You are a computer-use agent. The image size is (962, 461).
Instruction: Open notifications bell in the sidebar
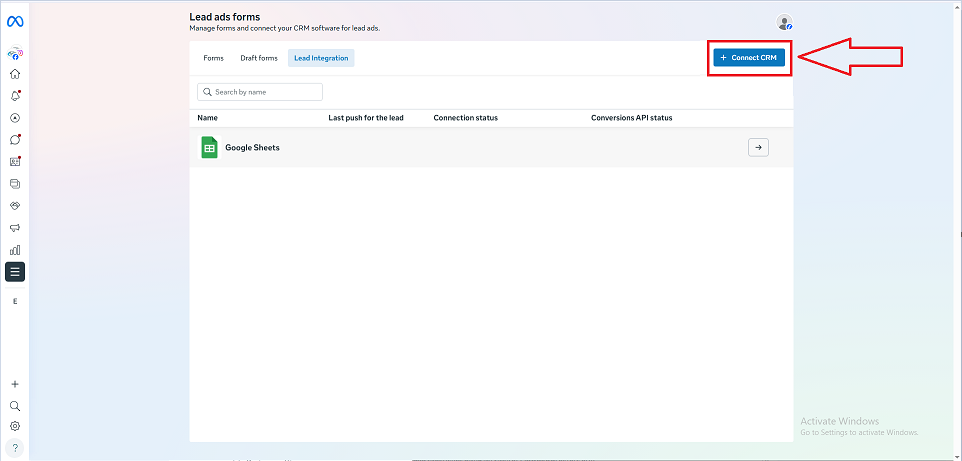[x=15, y=96]
